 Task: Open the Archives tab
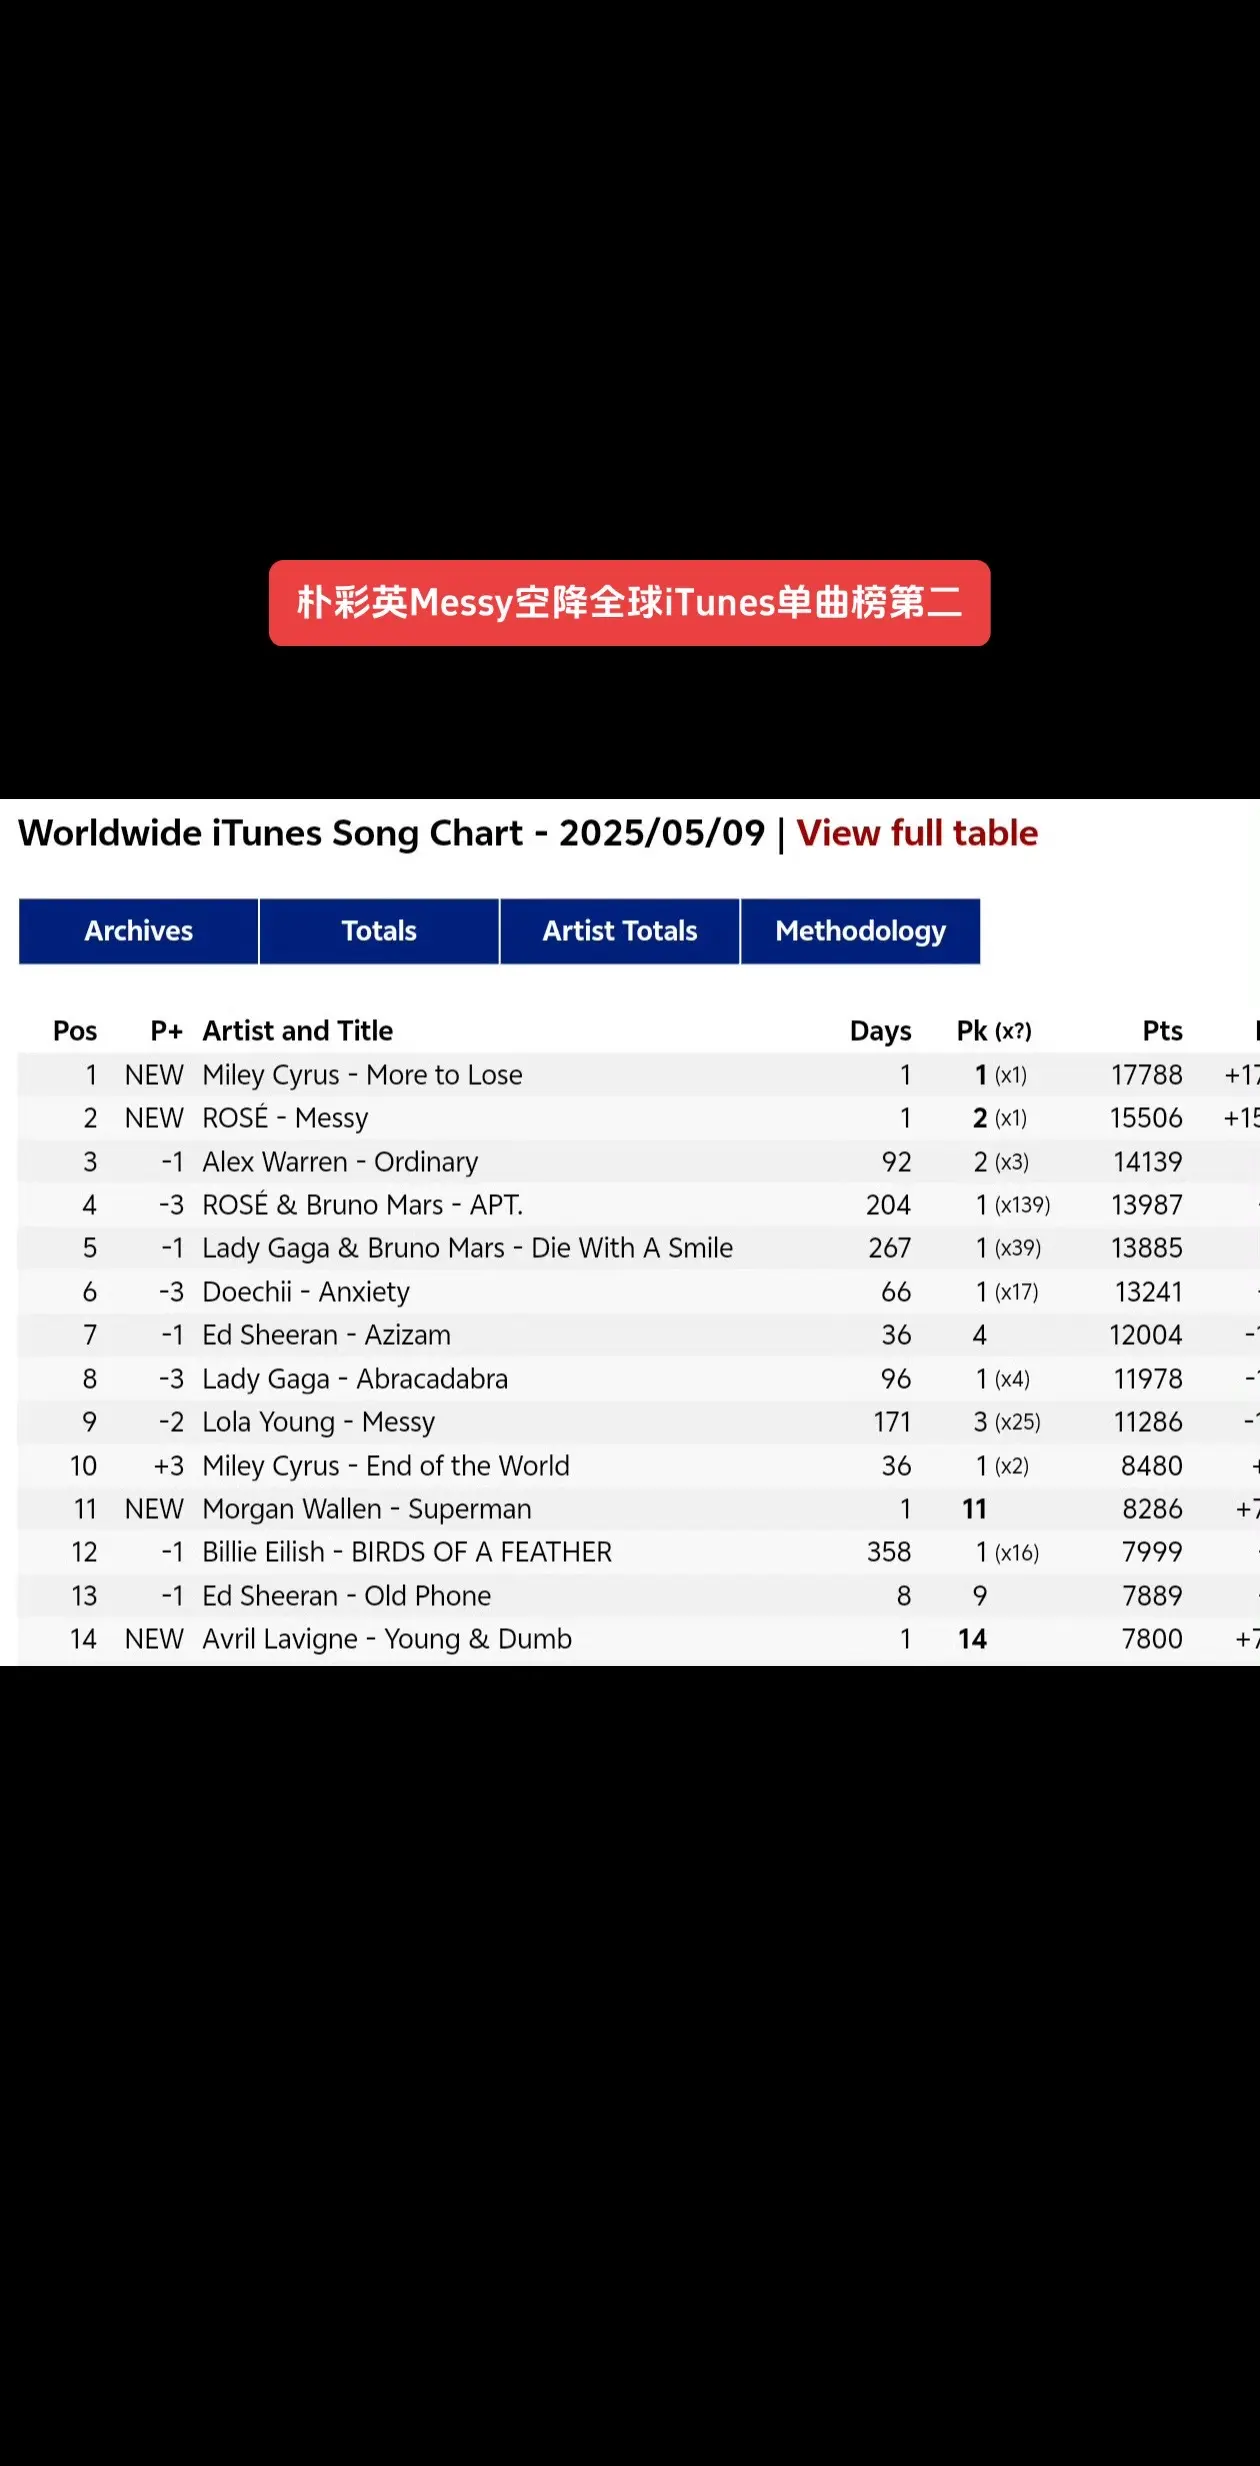pos(138,931)
